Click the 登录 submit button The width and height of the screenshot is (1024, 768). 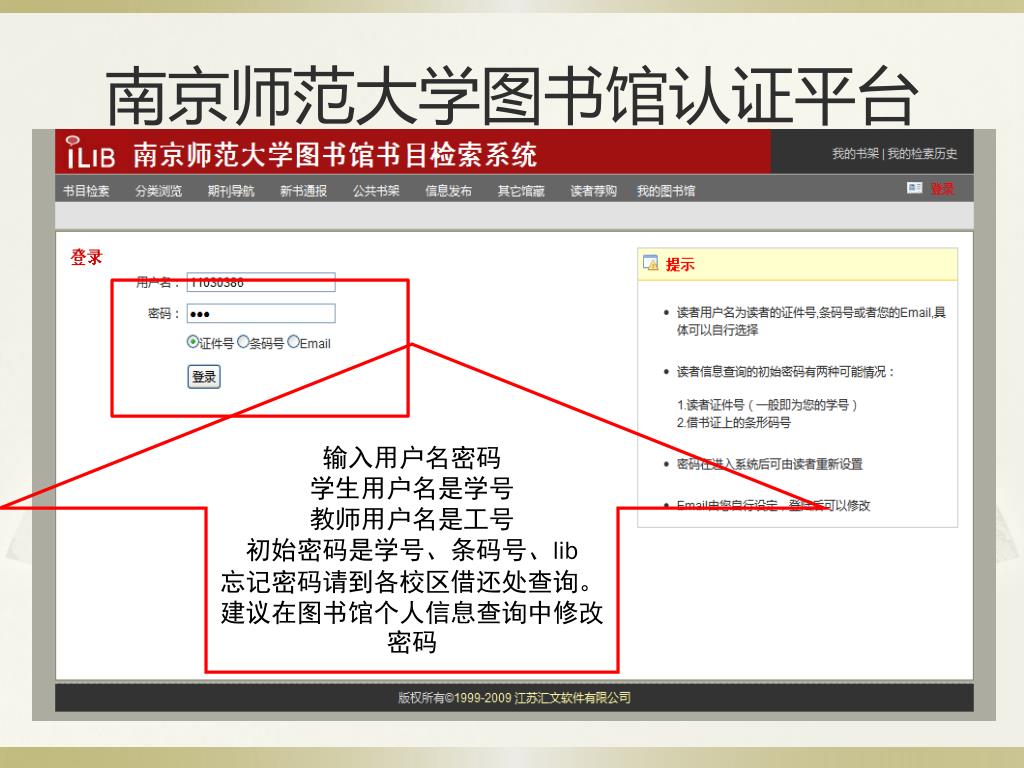204,377
